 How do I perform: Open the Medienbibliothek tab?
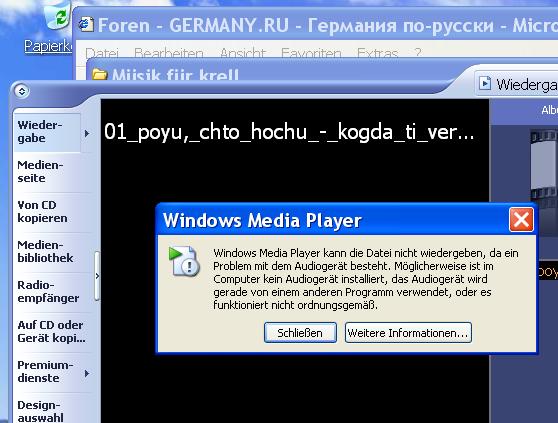coord(46,252)
